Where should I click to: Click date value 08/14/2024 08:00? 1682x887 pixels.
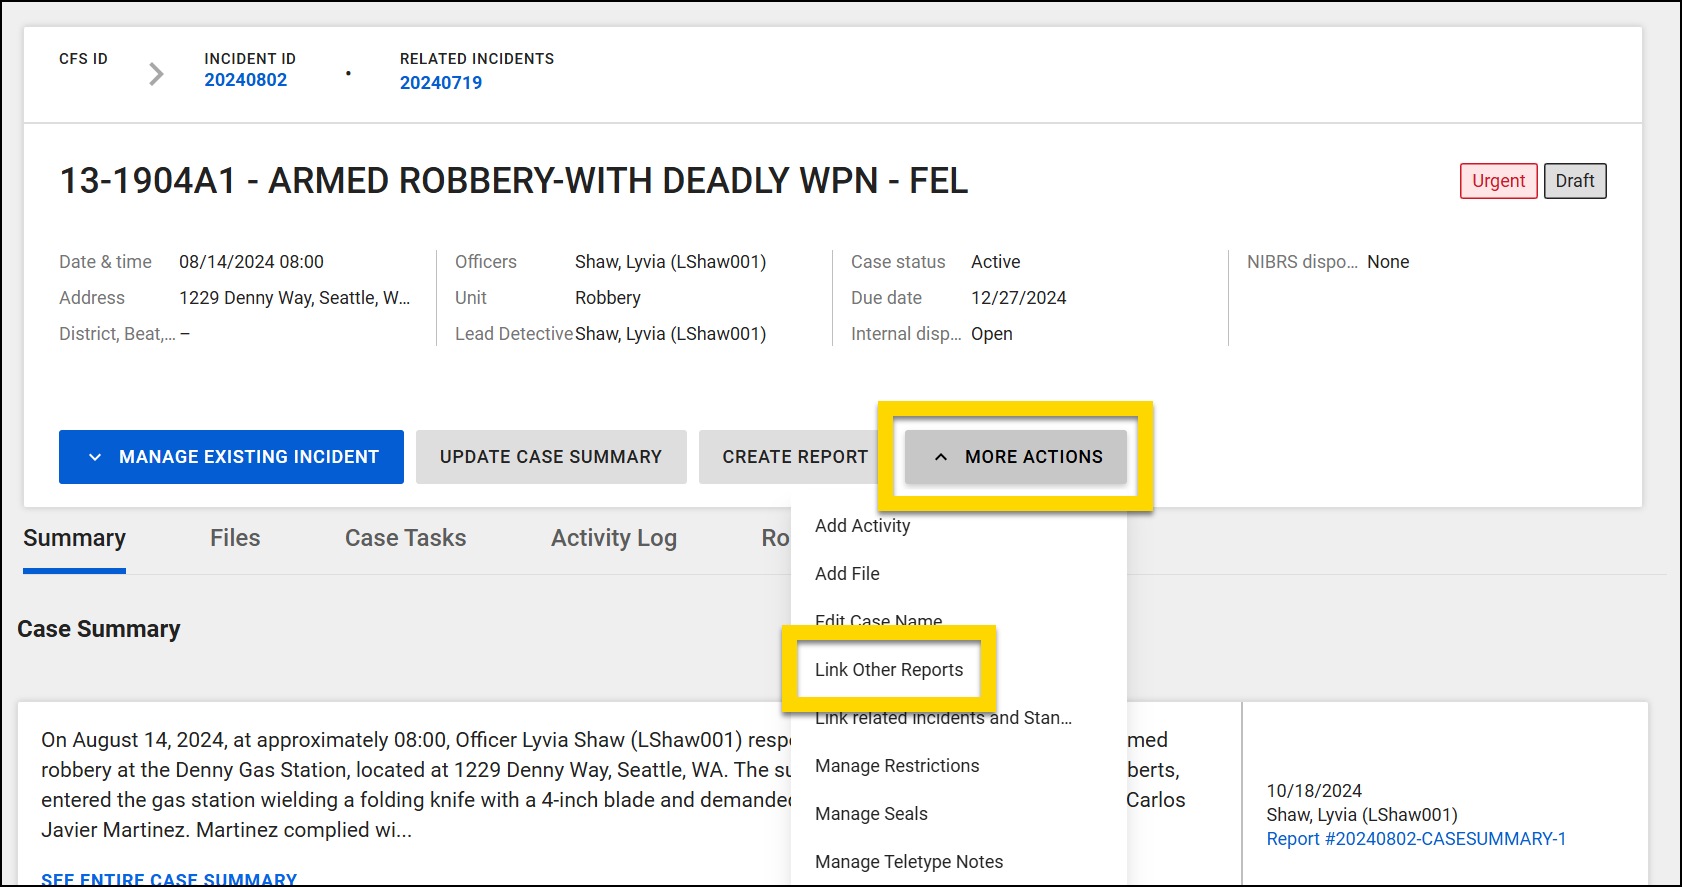pyautogui.click(x=251, y=262)
